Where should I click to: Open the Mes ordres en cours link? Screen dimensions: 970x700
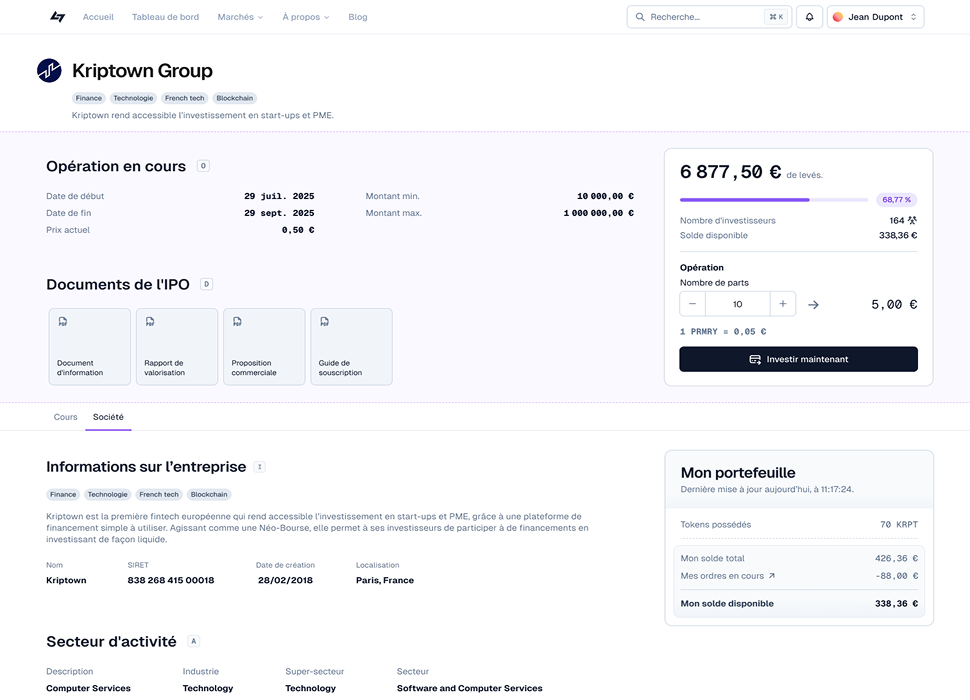722,576
